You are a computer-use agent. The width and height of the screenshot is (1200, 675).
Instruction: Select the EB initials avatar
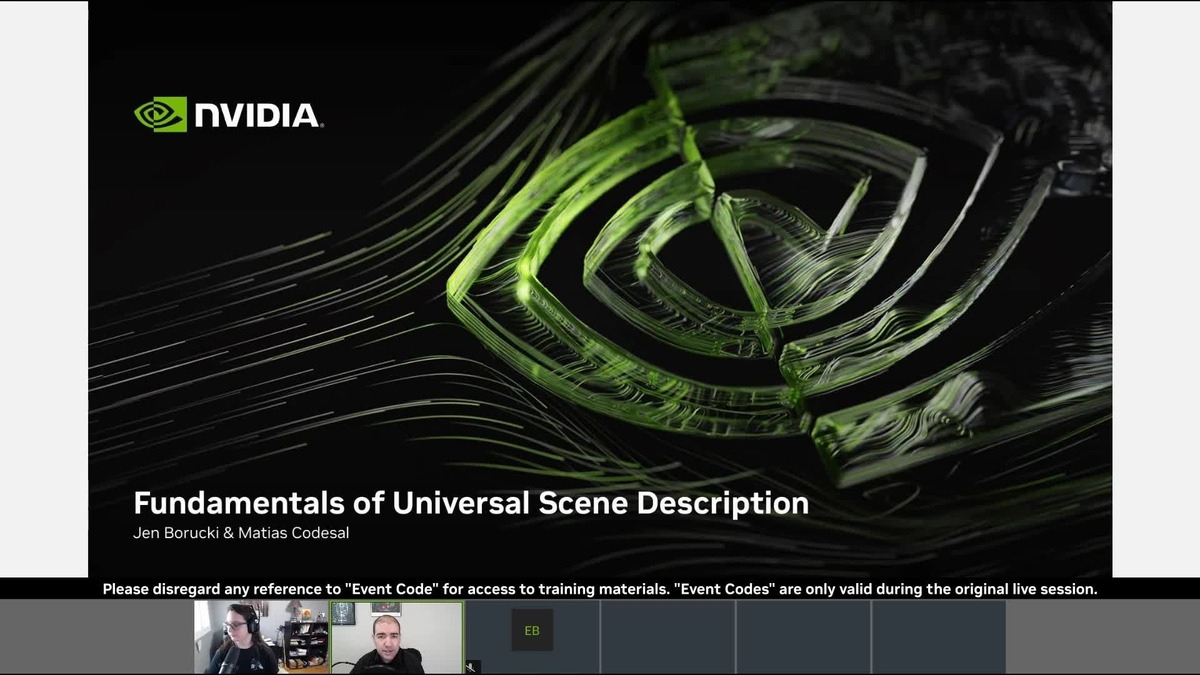point(532,630)
